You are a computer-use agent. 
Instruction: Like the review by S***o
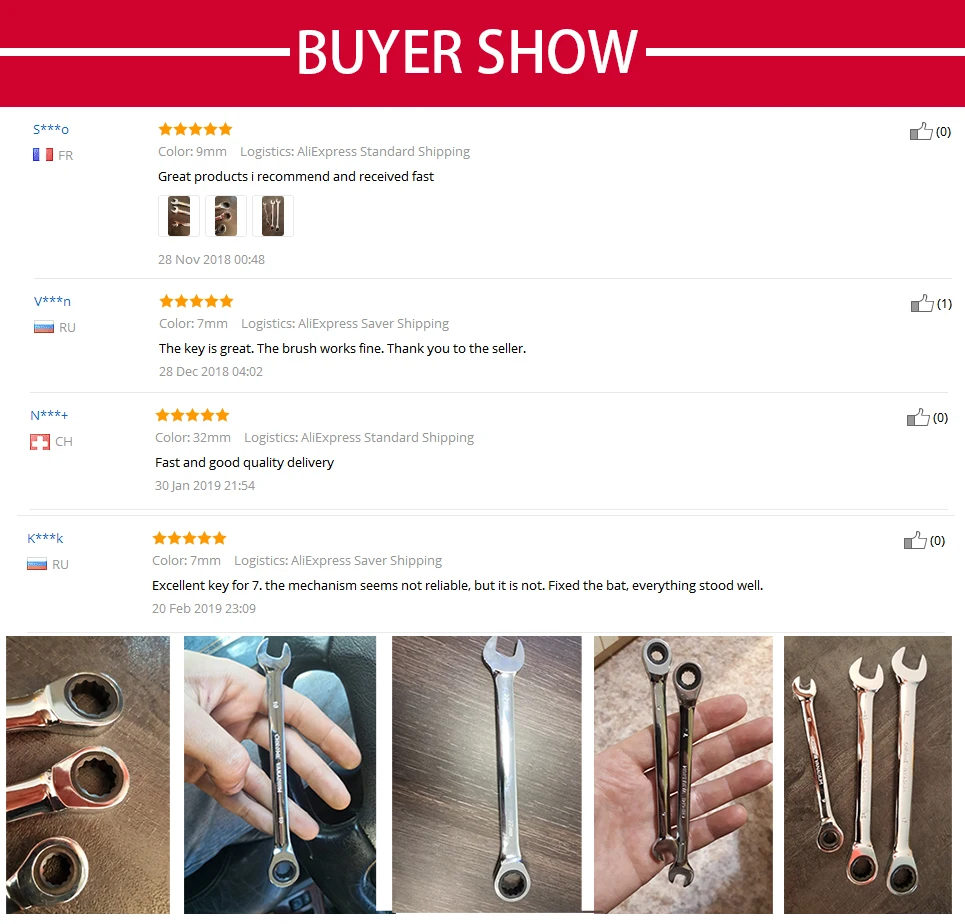click(921, 131)
